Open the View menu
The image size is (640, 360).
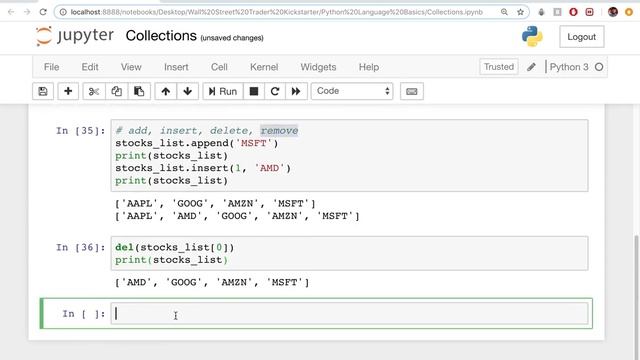131,67
